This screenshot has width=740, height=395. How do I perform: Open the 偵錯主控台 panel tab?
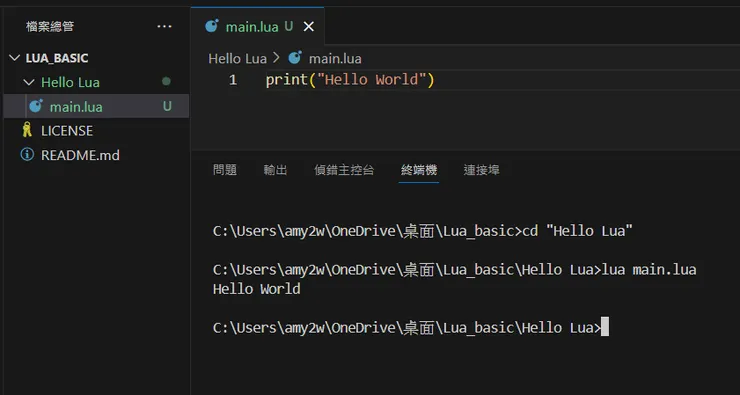point(345,170)
